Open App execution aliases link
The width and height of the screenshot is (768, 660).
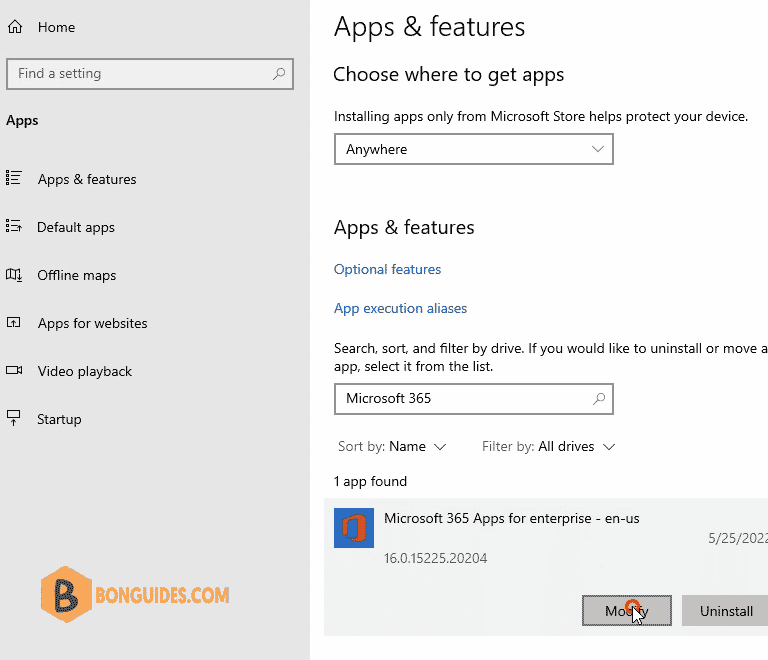[x=400, y=308]
